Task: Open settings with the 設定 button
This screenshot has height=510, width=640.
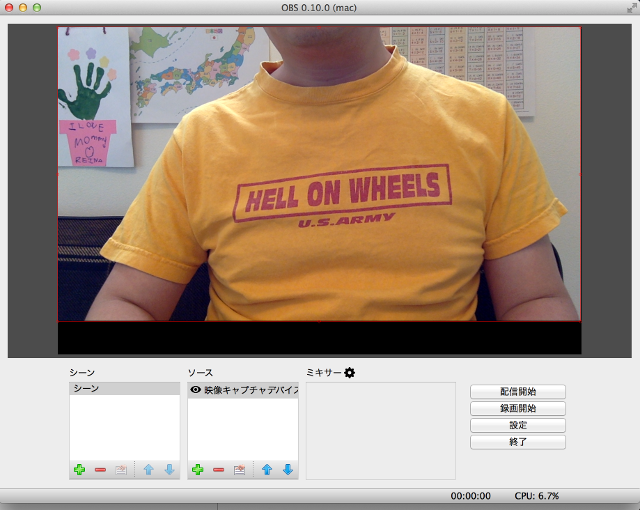Action: pos(518,425)
